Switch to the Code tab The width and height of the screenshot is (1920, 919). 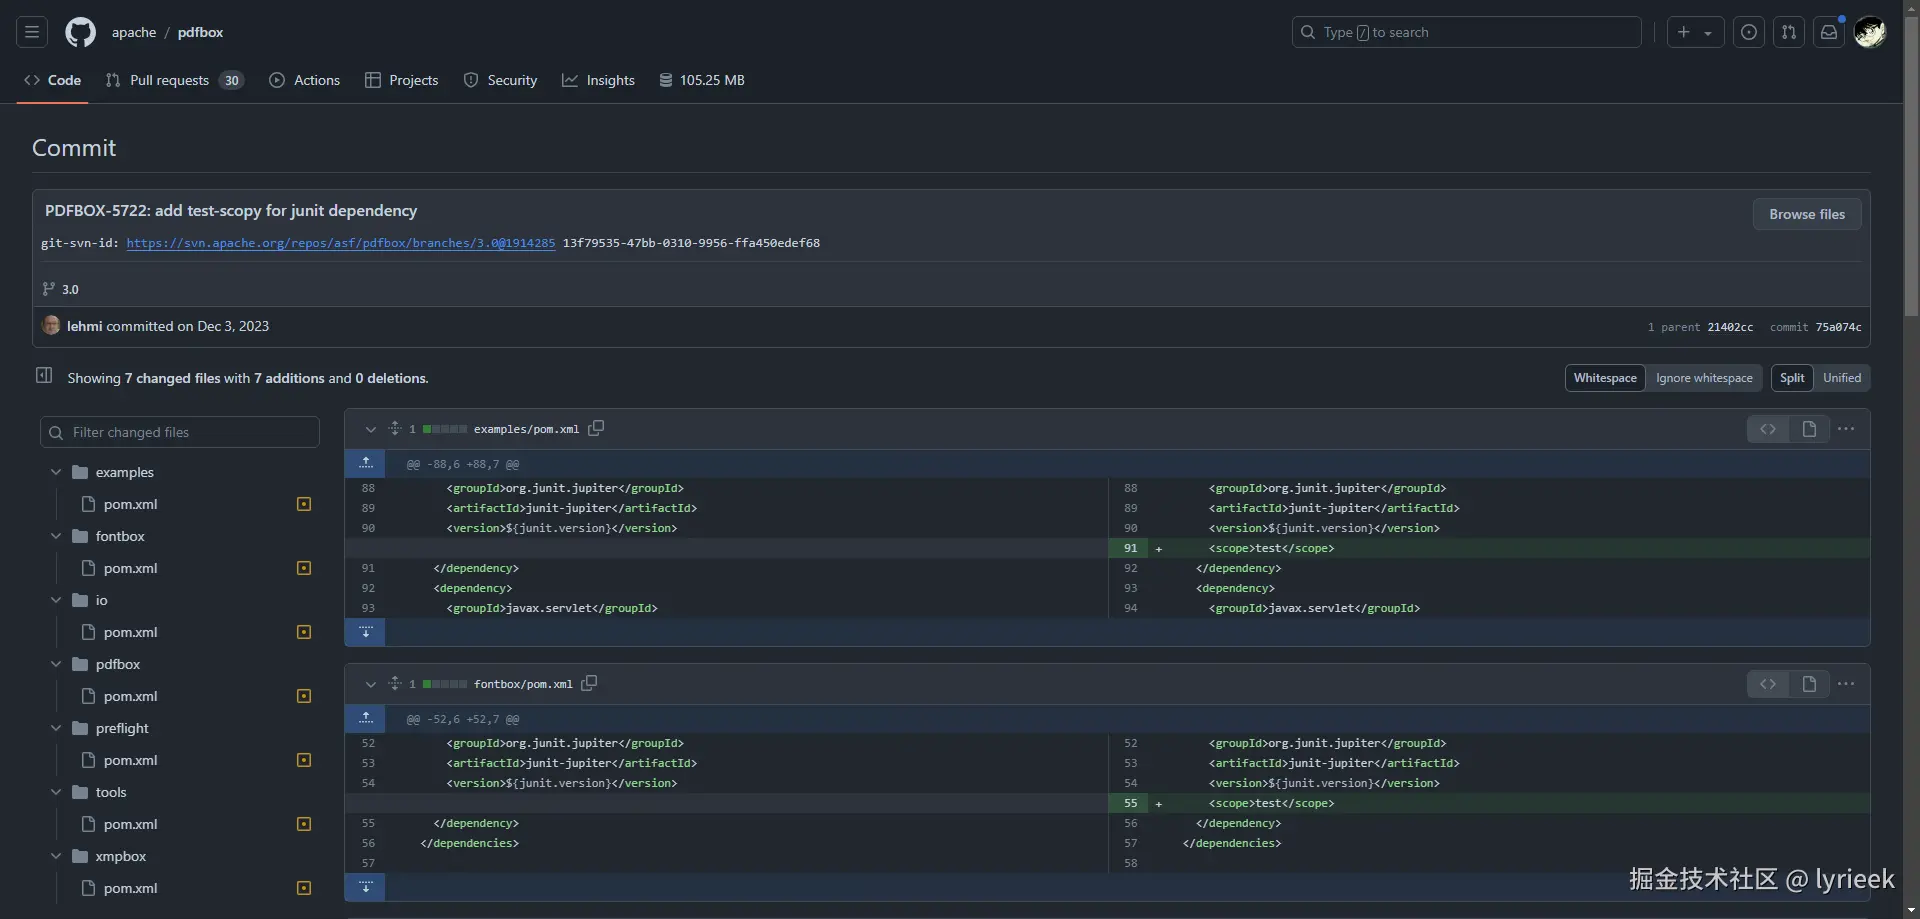coord(53,80)
